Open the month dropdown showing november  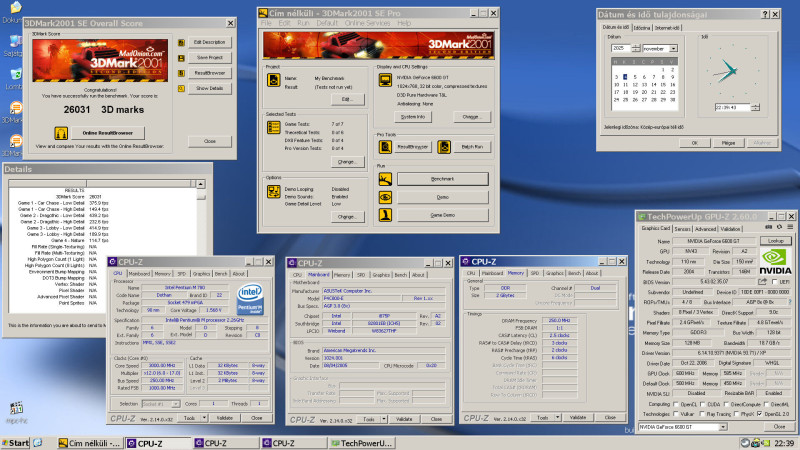coord(674,47)
